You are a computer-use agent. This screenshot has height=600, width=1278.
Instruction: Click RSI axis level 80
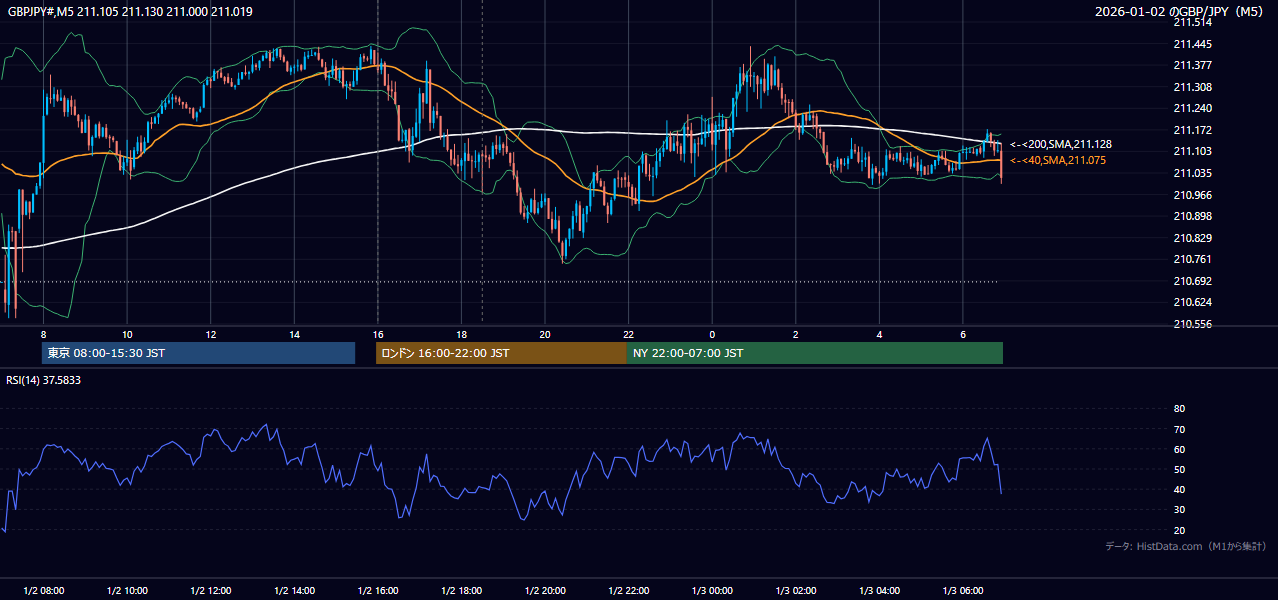tap(1179, 409)
